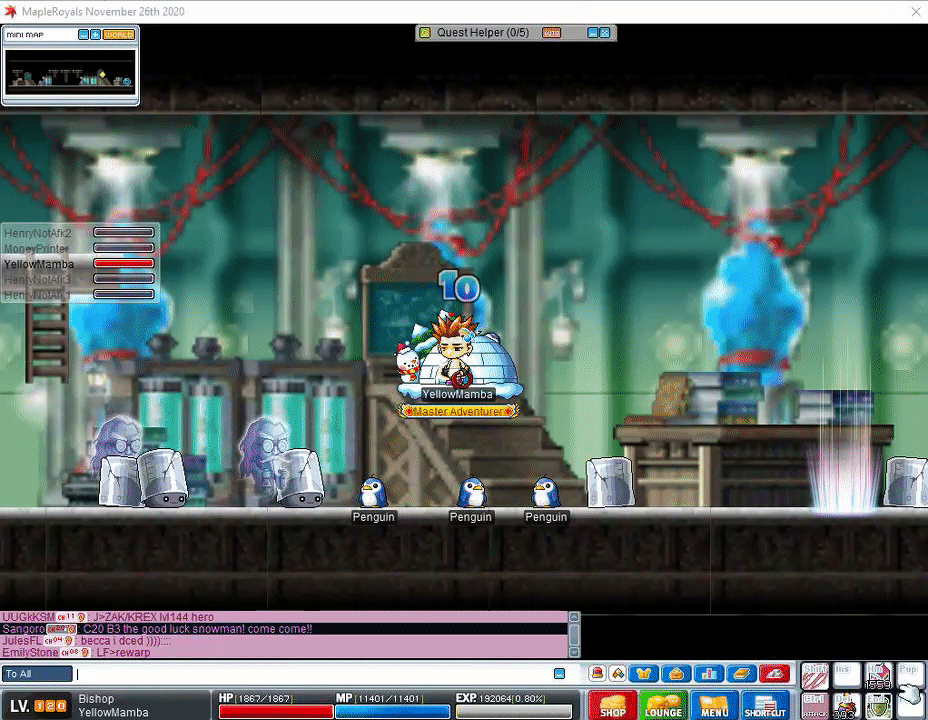Click the Bishop job label
The width and height of the screenshot is (928, 720).
[96, 699]
